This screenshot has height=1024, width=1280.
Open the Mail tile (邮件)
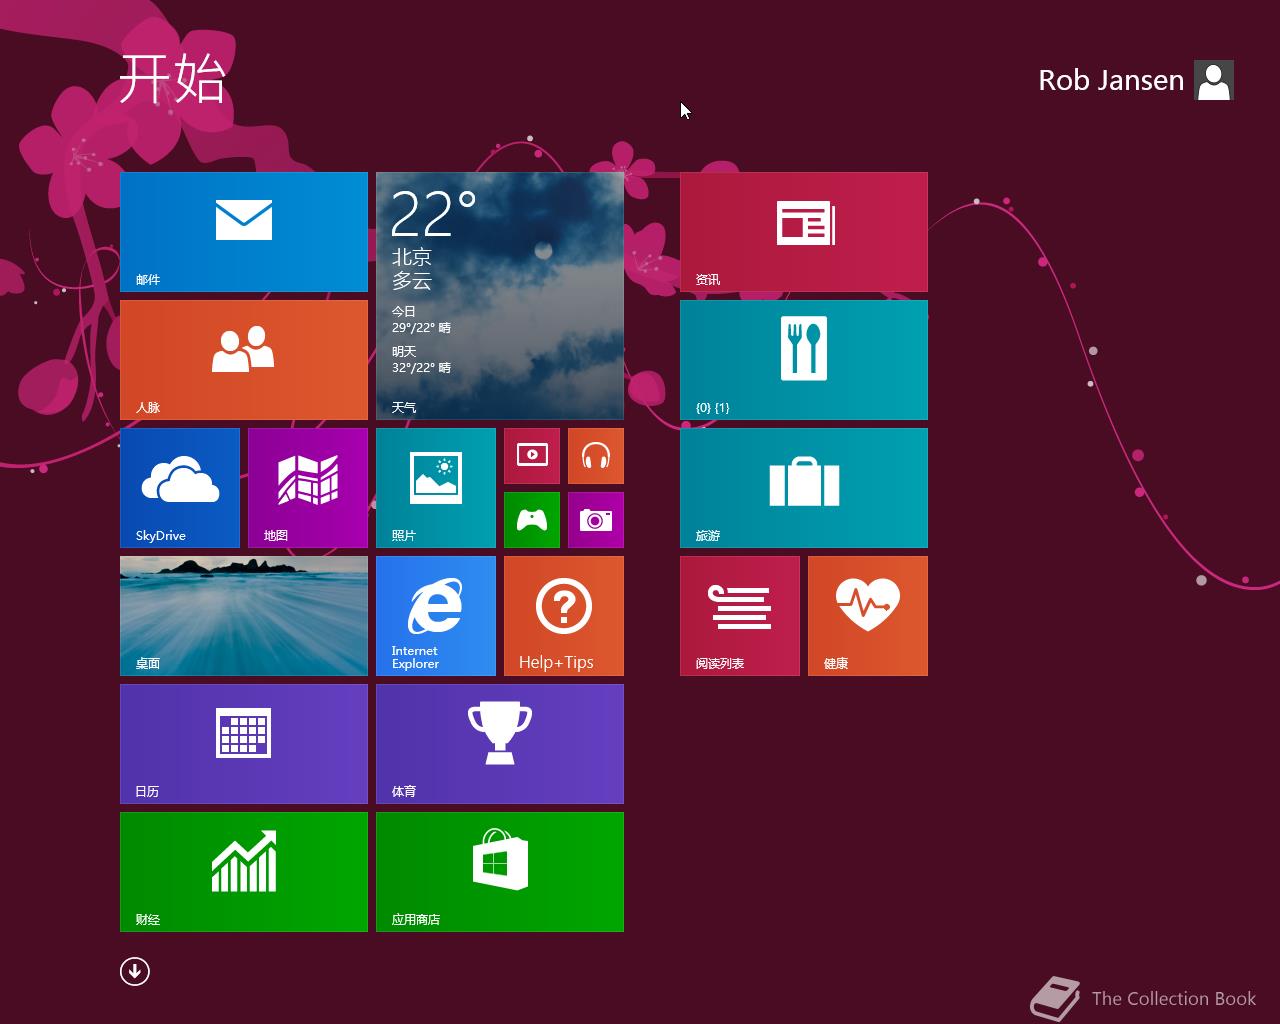(x=244, y=232)
